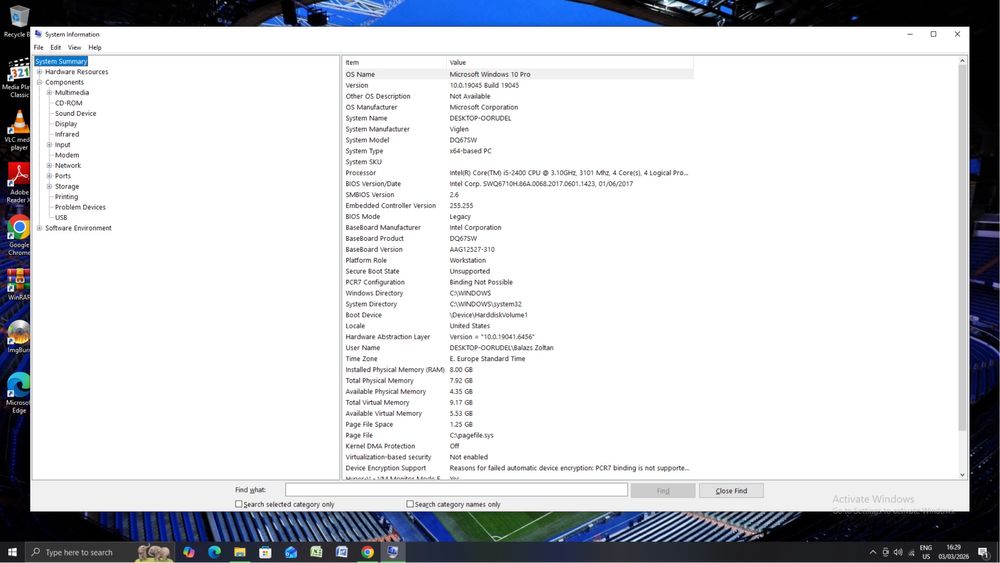This screenshot has height=563, width=1000.
Task: Click the Close Find button
Action: point(731,490)
